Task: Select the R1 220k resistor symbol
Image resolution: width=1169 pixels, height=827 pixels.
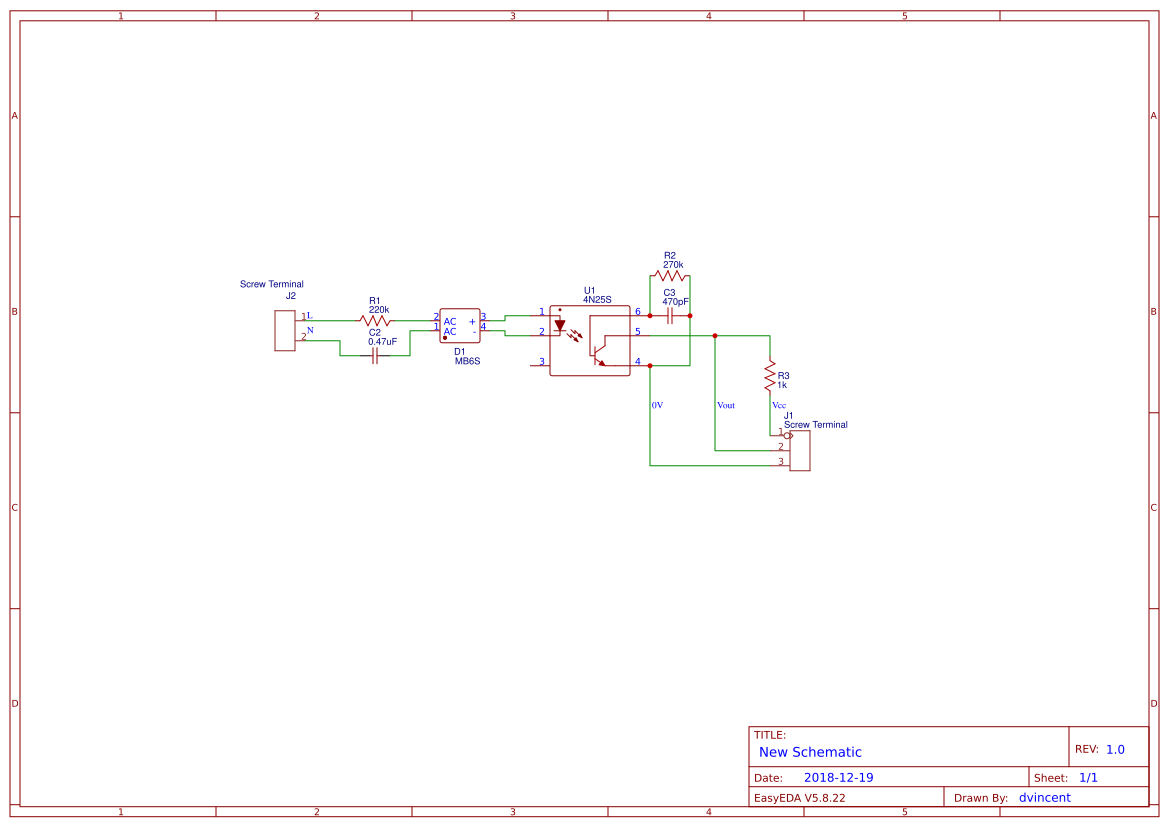Action: click(375, 318)
